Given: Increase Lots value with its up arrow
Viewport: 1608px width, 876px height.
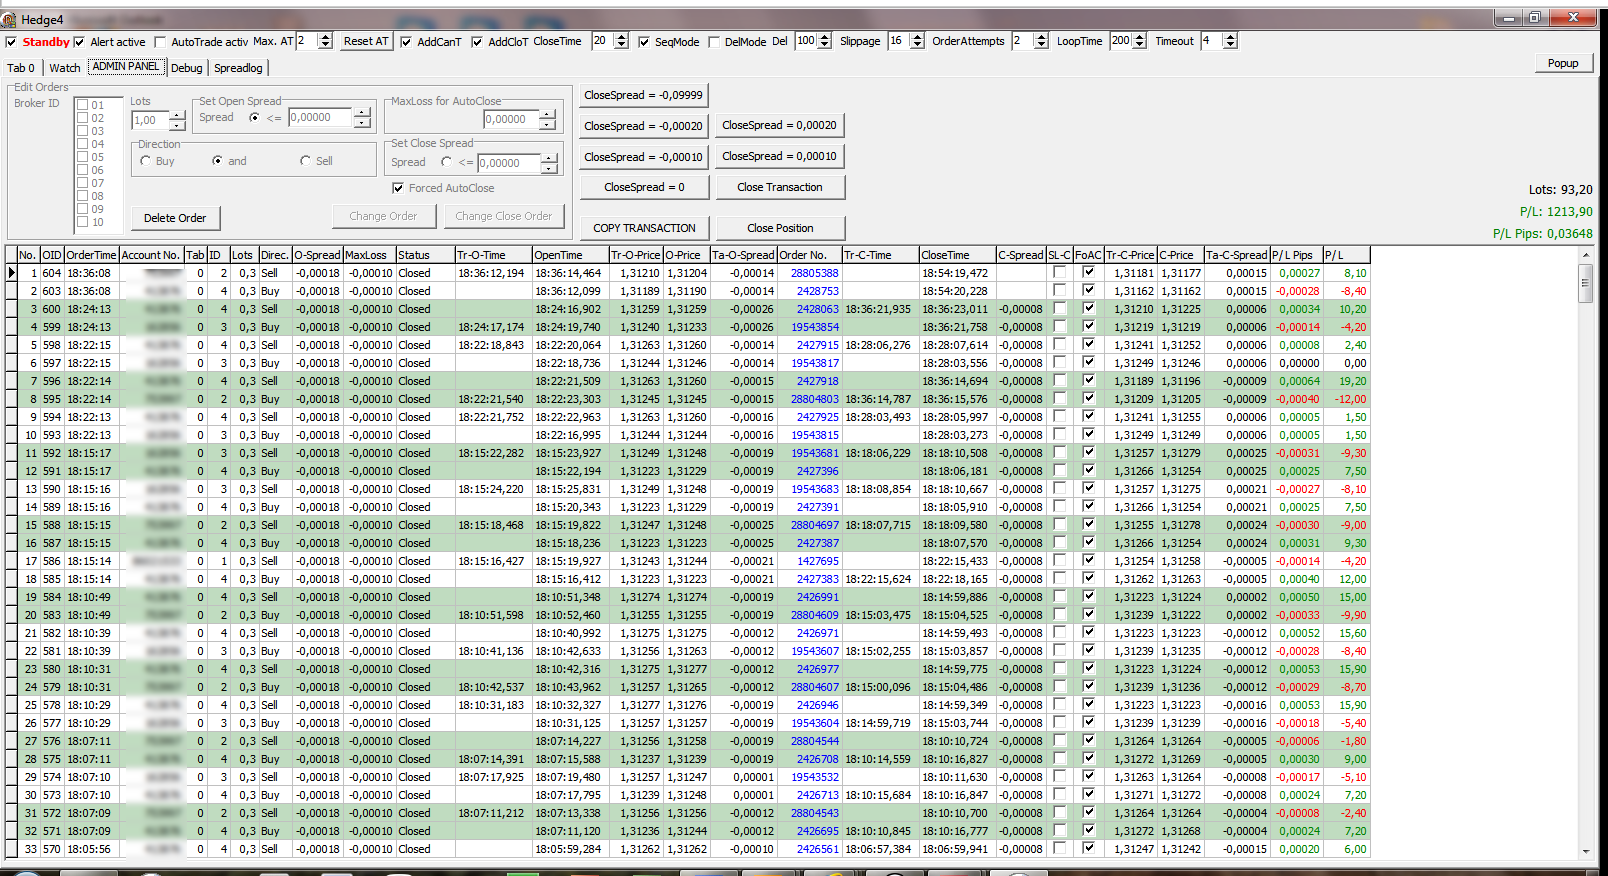Looking at the screenshot, I should click(x=177, y=116).
